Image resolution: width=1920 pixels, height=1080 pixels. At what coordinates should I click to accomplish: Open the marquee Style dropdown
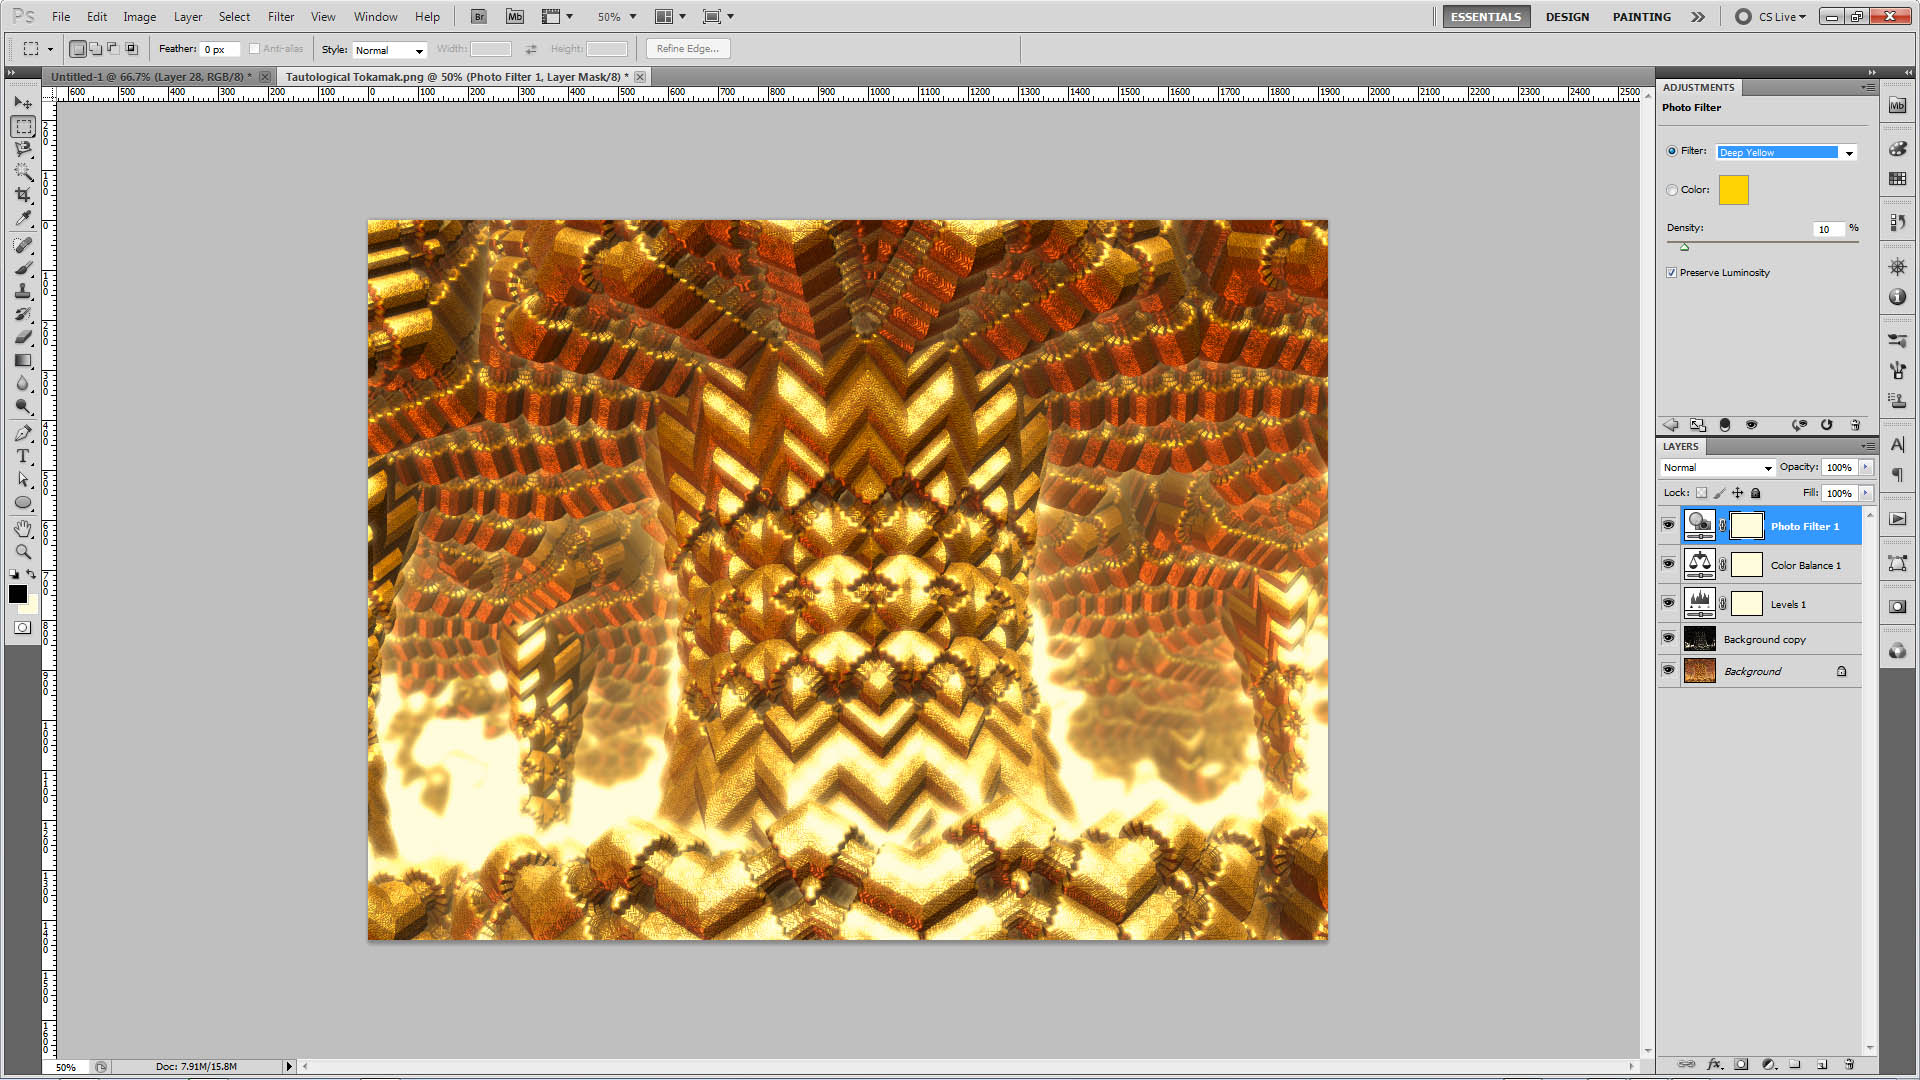tap(390, 50)
